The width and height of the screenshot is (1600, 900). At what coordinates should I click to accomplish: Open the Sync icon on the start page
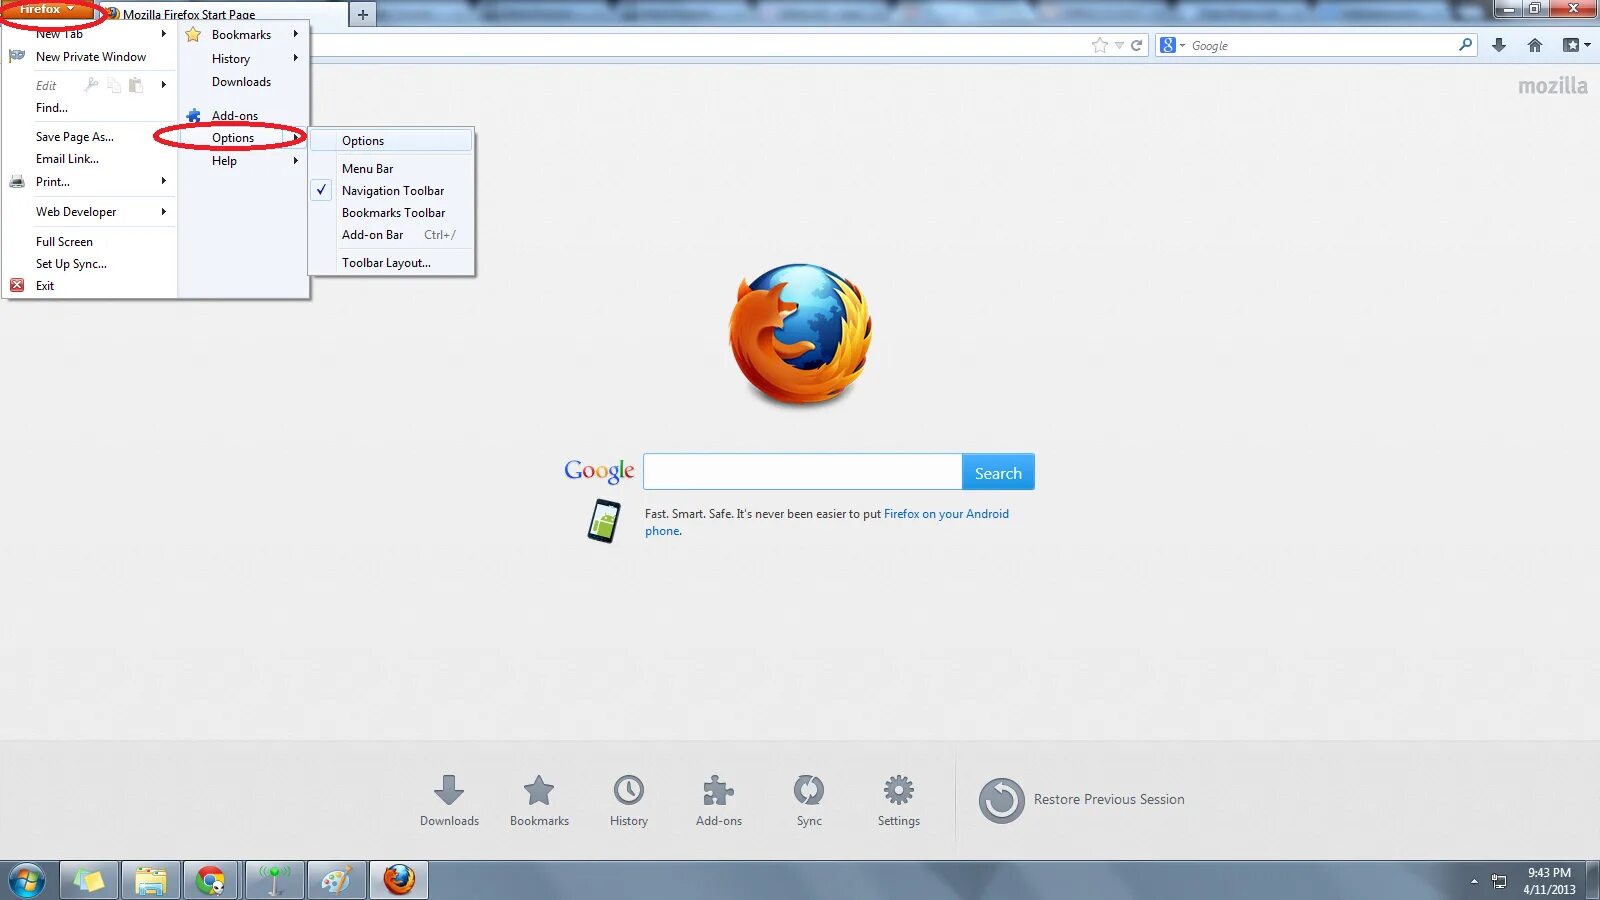[809, 790]
